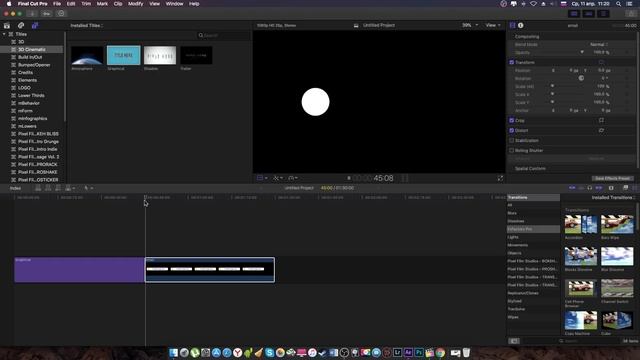The image size is (640, 360).
Task: Open the Installed Titles dropdown
Action: pyautogui.click(x=87, y=25)
